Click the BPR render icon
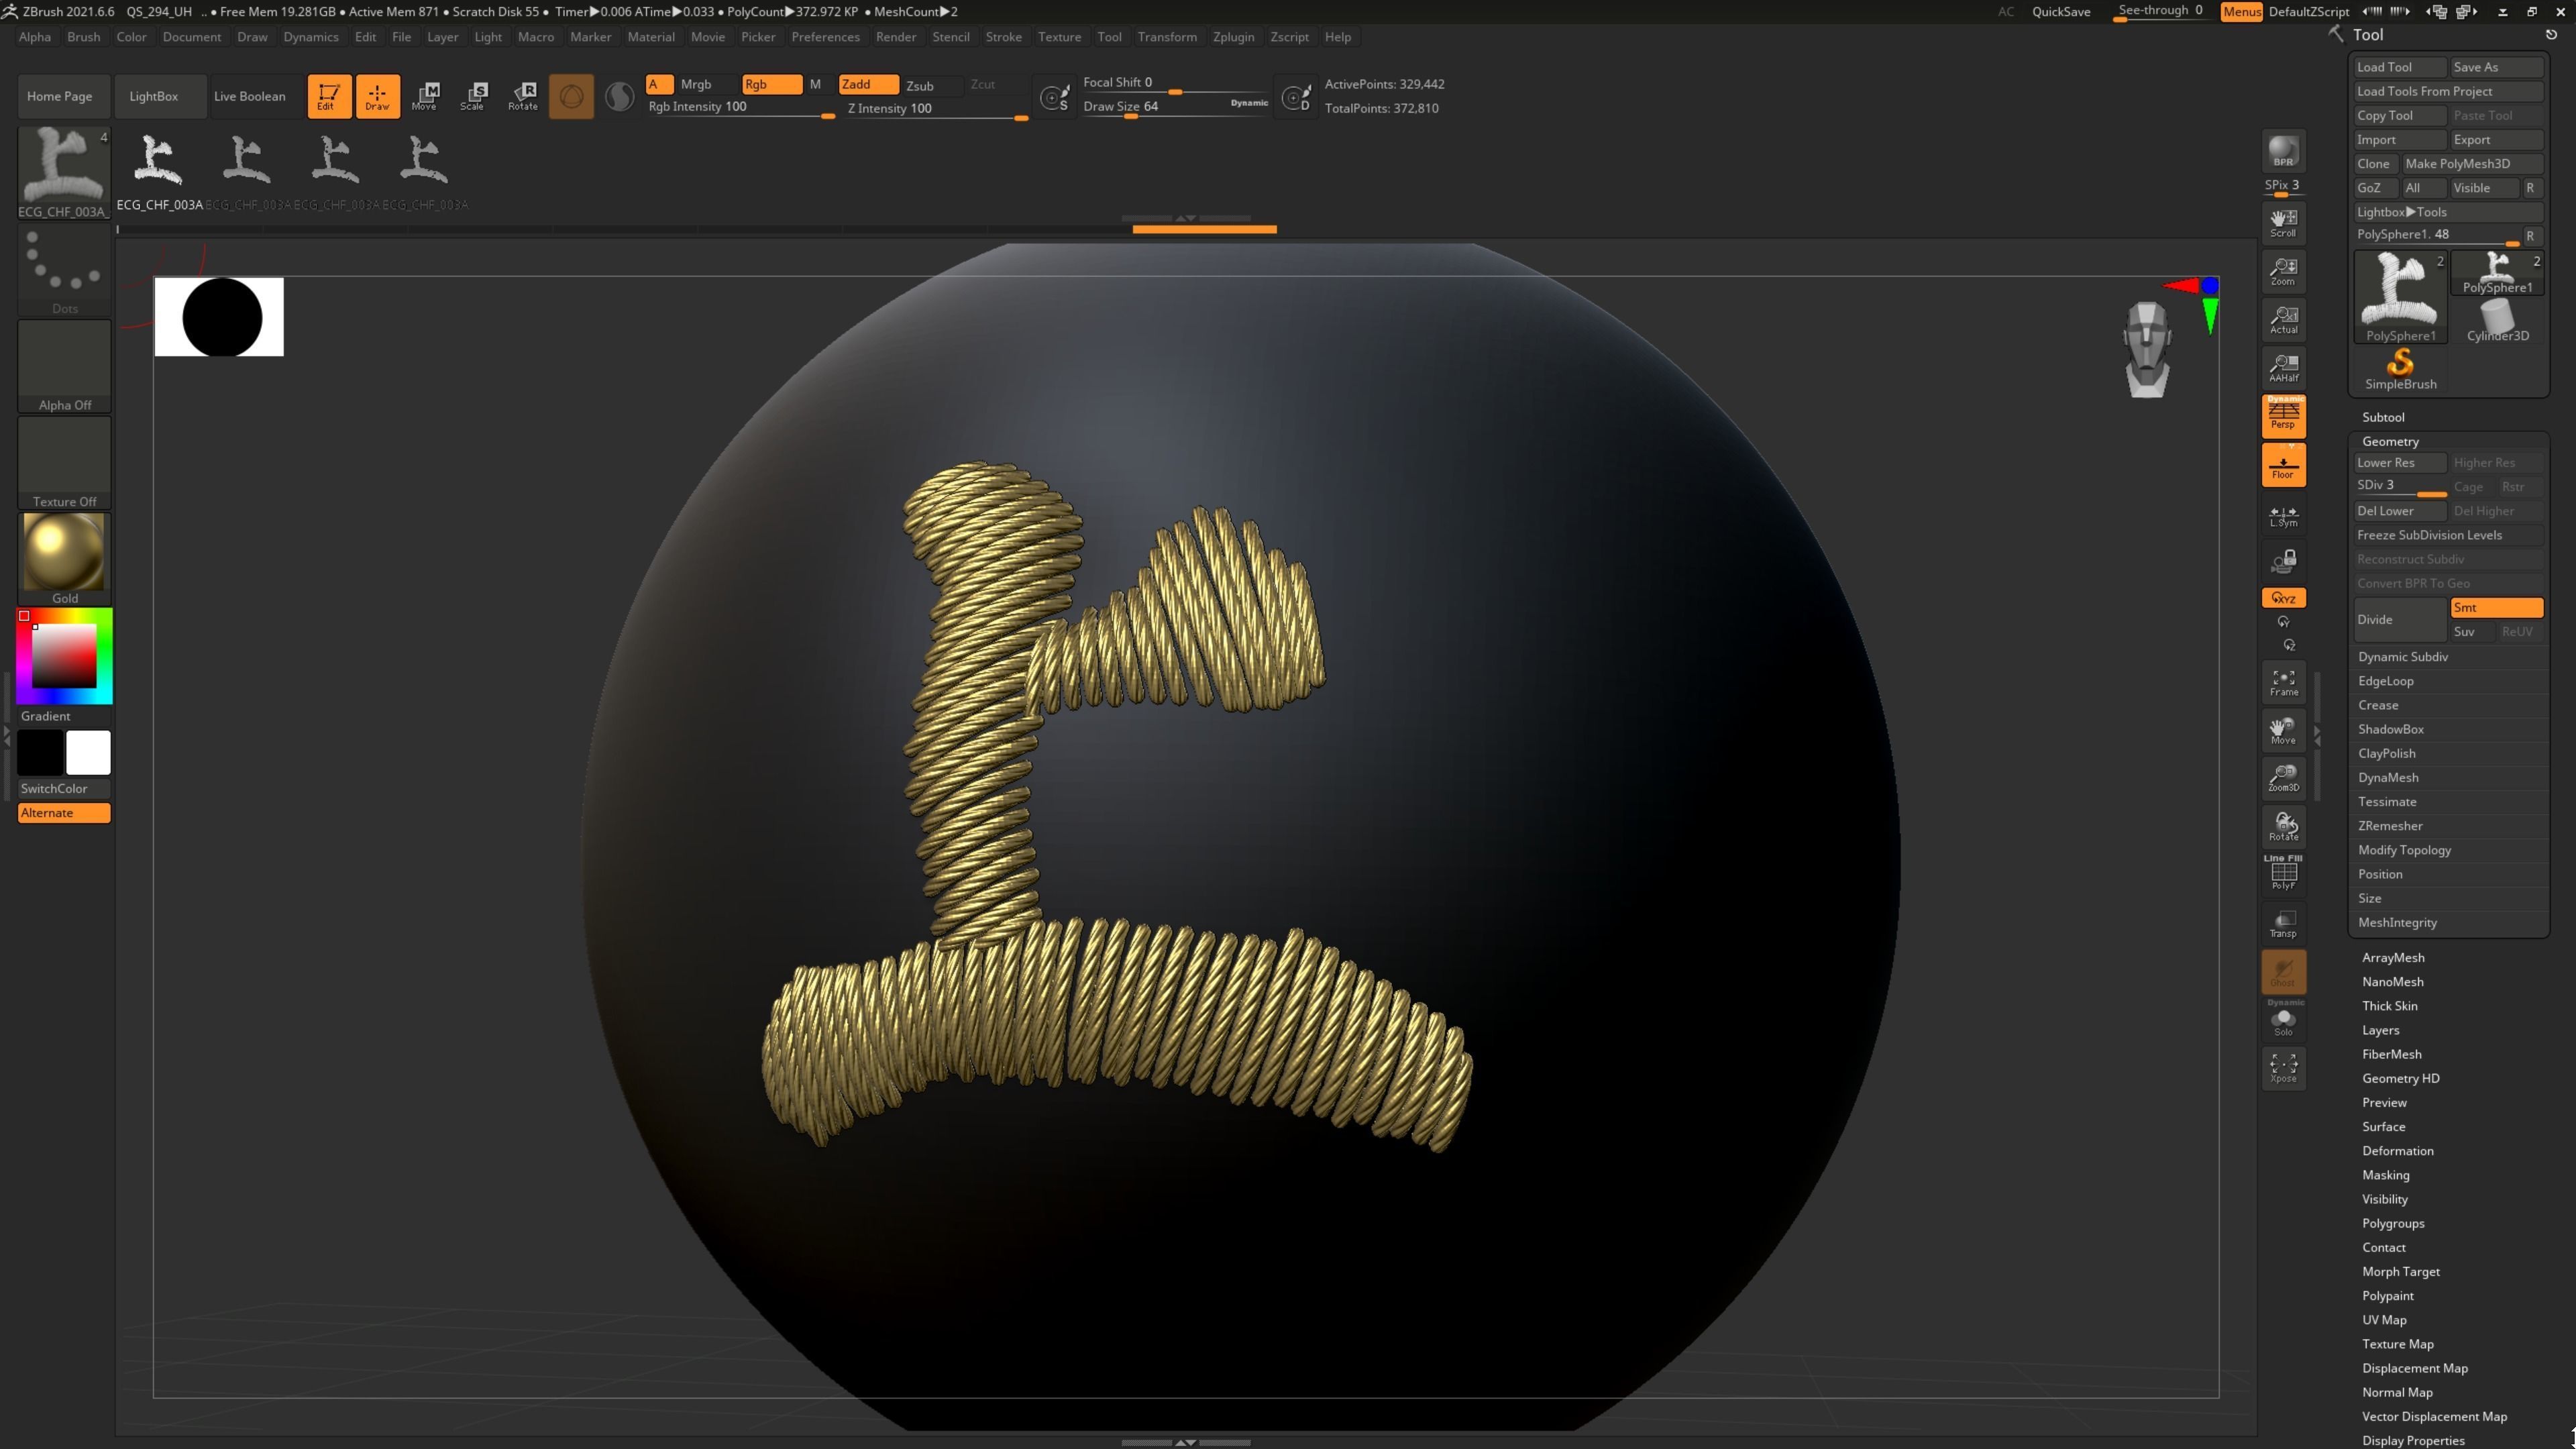 pyautogui.click(x=2283, y=152)
